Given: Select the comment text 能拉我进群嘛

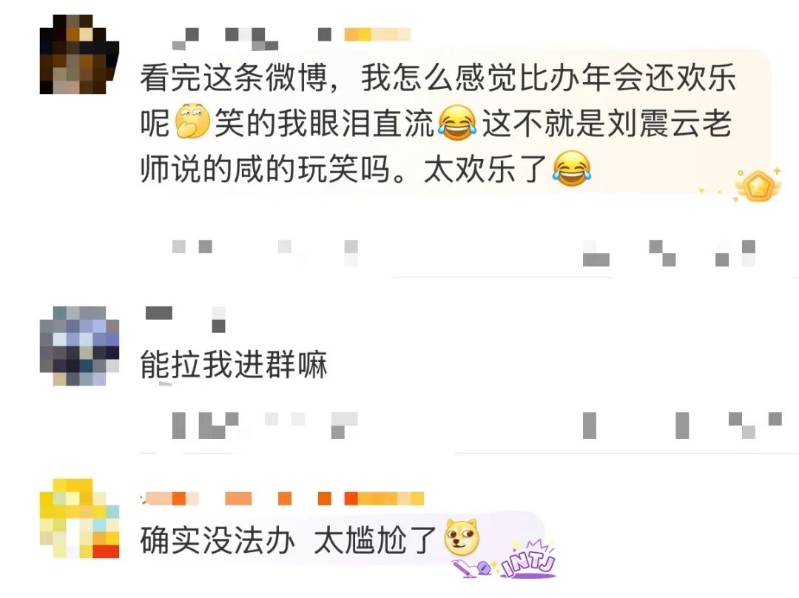Looking at the screenshot, I should pos(233,365).
